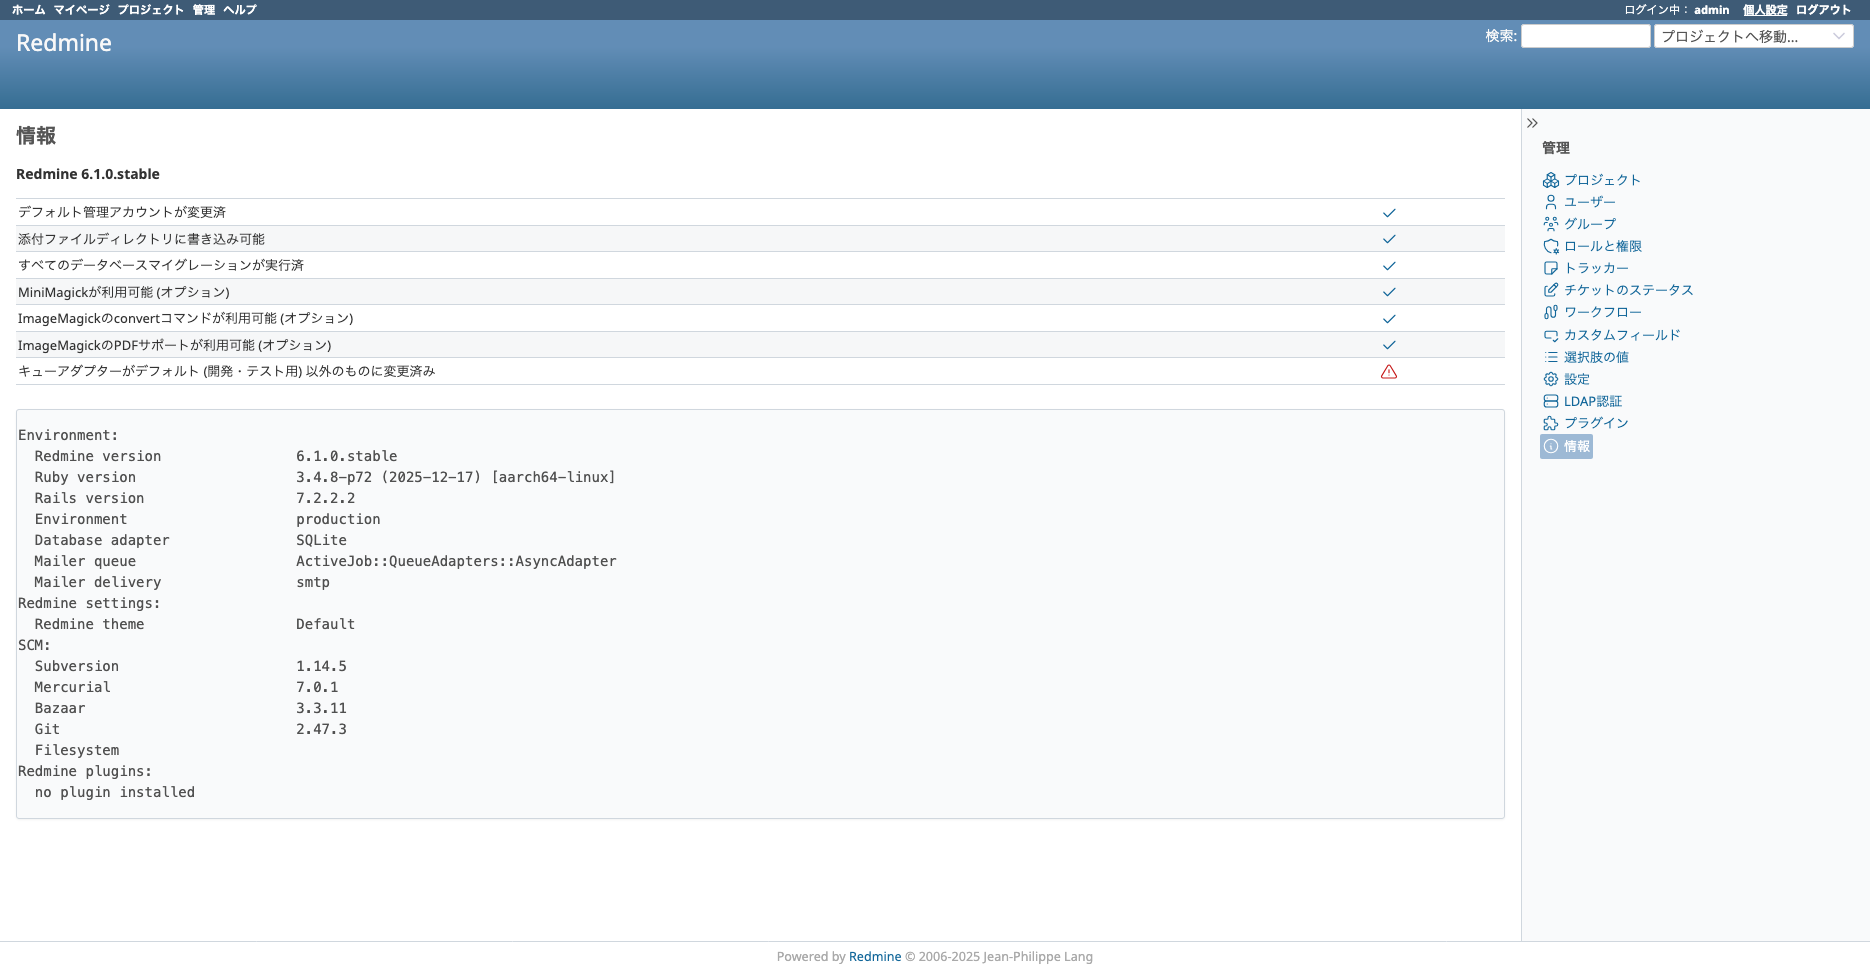1870x970 pixels.
Task: Open 設定 in the admin sidebar
Action: (1577, 379)
